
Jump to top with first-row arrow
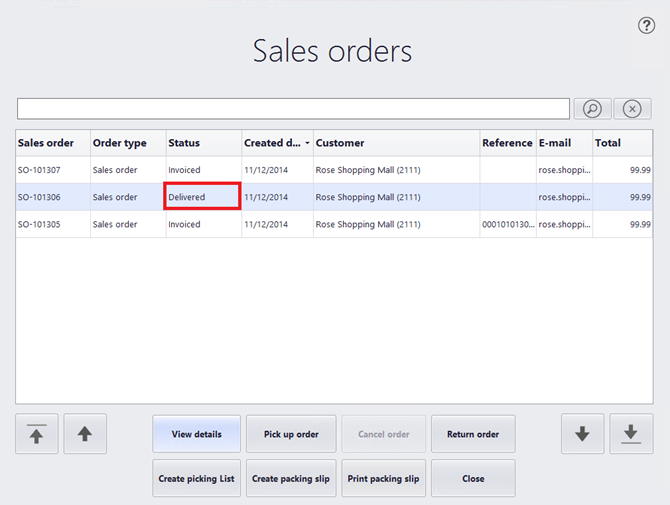[37, 434]
